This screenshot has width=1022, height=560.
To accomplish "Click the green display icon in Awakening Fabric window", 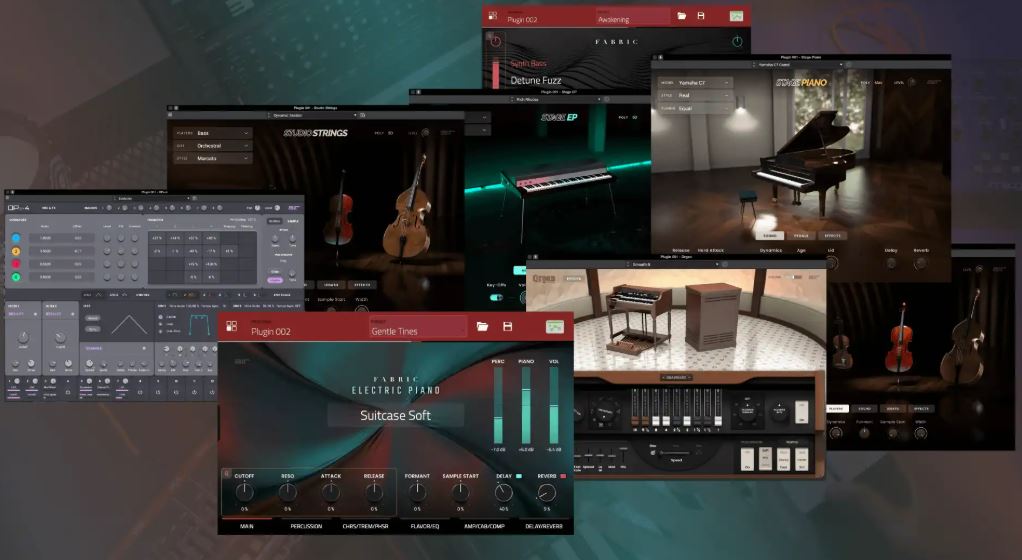I will [737, 16].
